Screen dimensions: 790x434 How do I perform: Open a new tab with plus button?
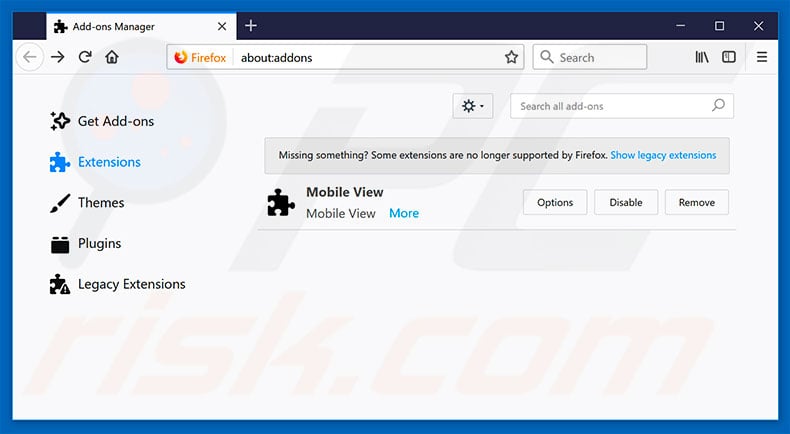[x=250, y=26]
